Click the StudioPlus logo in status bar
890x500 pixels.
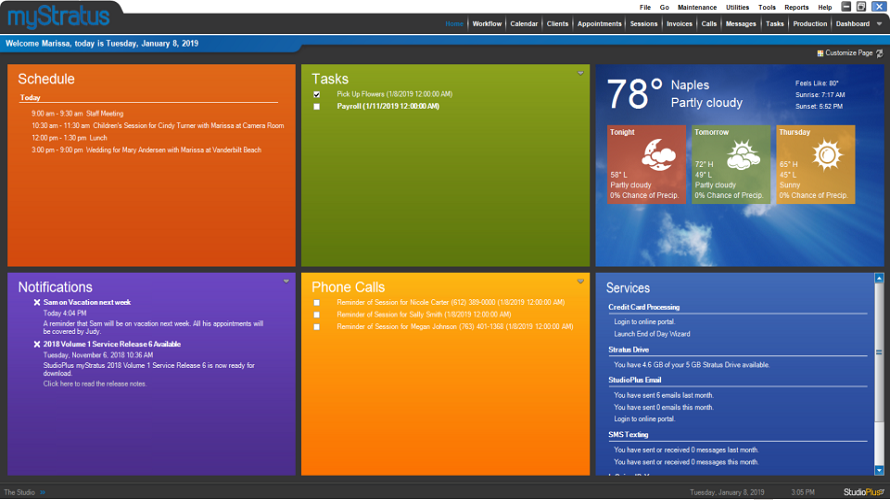[x=863, y=492]
